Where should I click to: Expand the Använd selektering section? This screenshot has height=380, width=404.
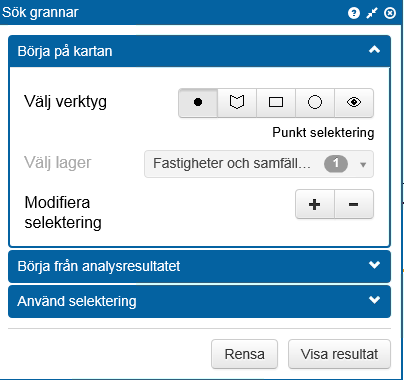pos(199,301)
